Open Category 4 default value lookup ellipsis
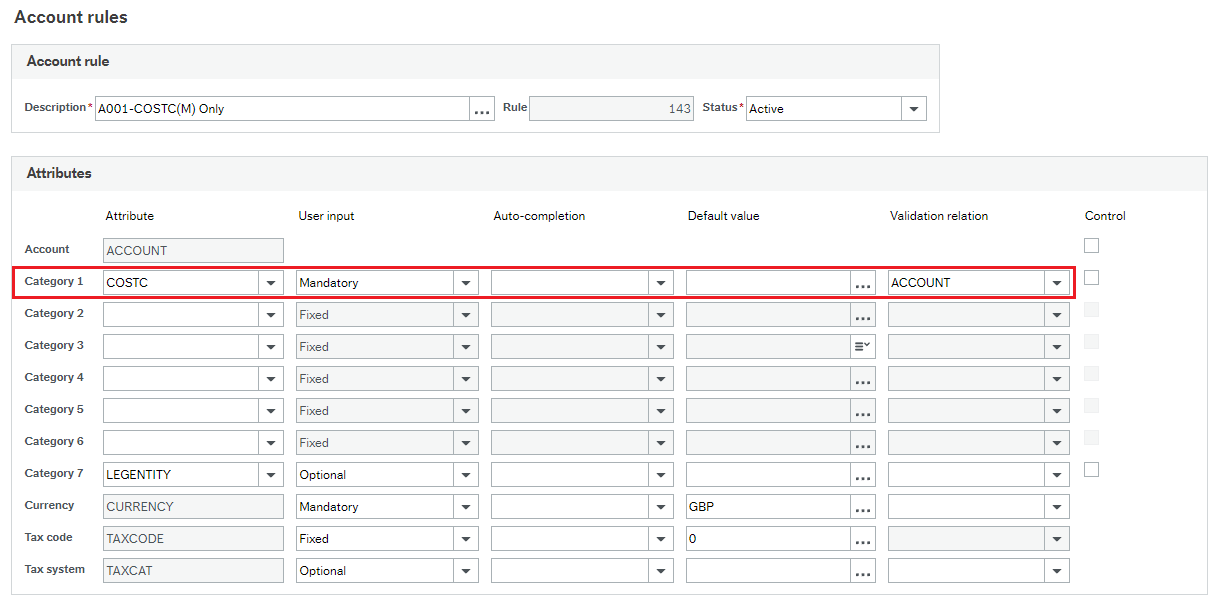The image size is (1223, 605). [x=862, y=378]
